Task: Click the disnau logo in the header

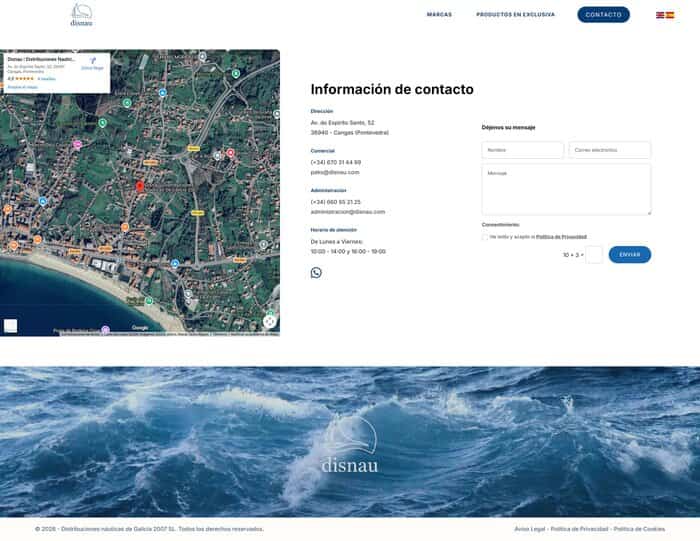Action: [x=82, y=15]
